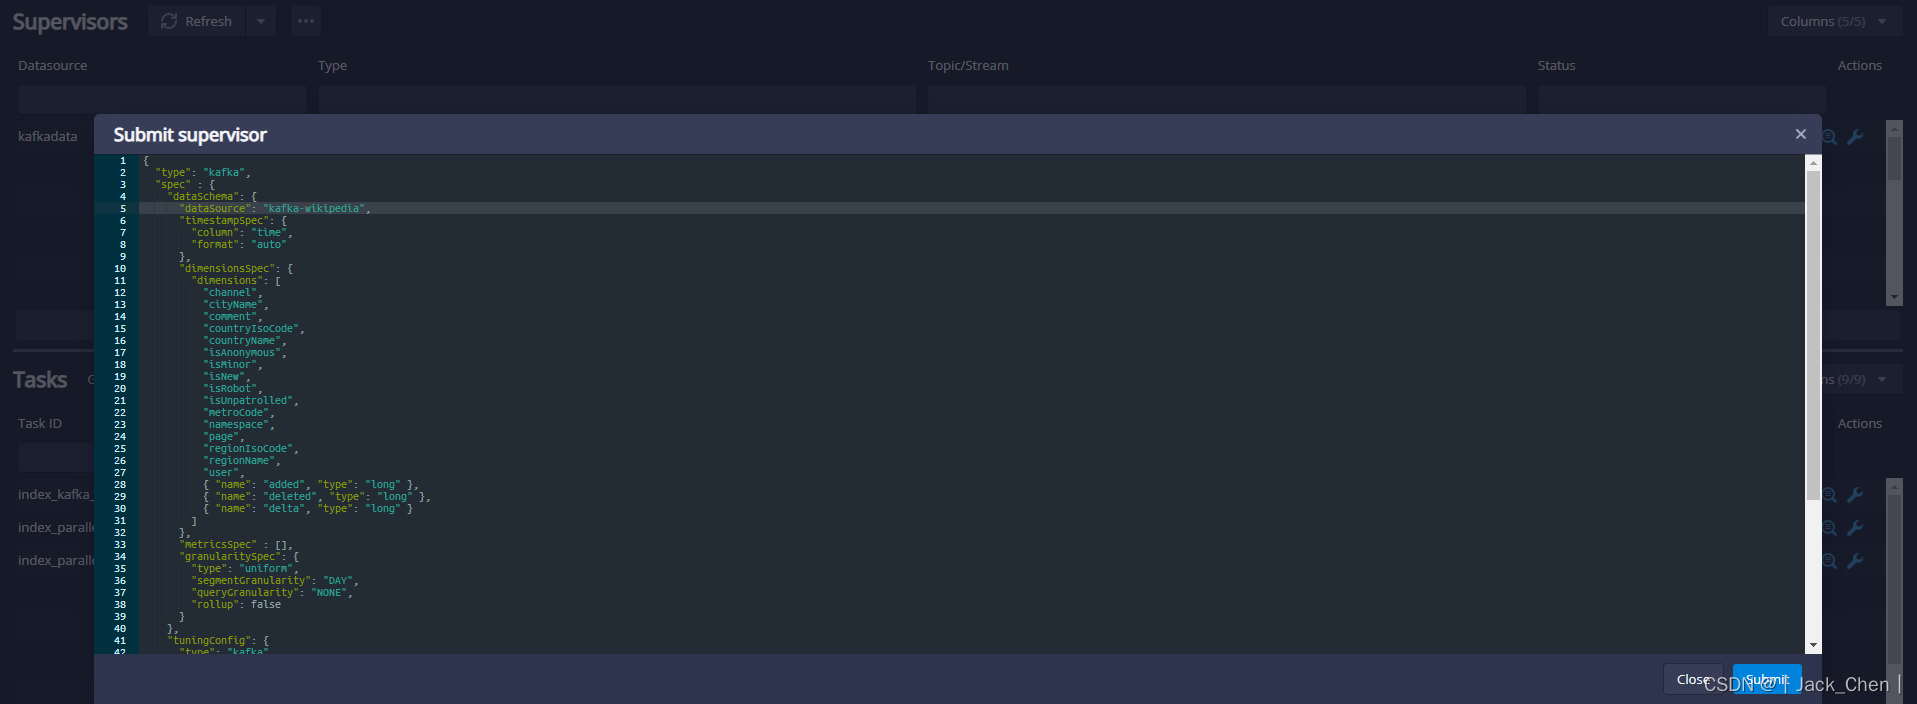Click the "added" long dimension line
Image resolution: width=1917 pixels, height=704 pixels.
[311, 485]
